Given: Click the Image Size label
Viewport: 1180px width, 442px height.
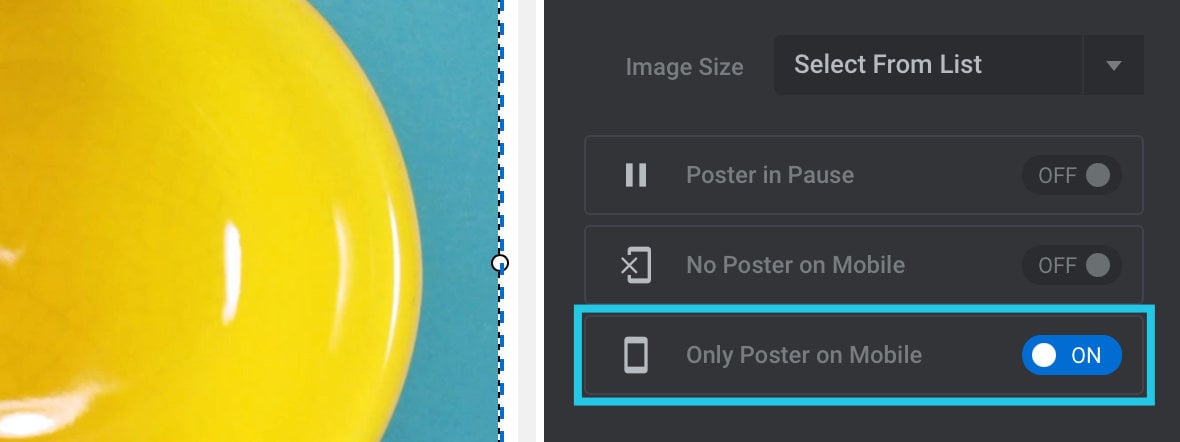Looking at the screenshot, I should (684, 67).
